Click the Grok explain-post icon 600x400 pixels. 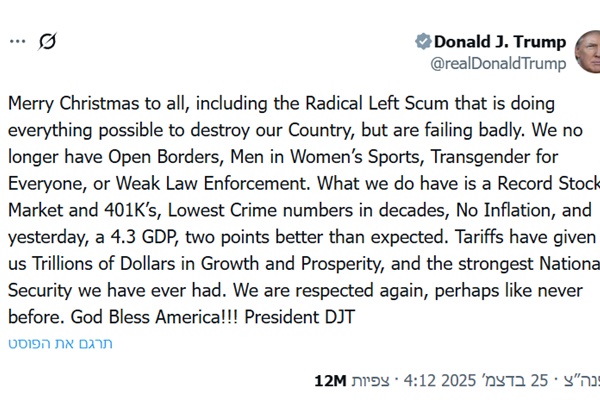[x=47, y=42]
